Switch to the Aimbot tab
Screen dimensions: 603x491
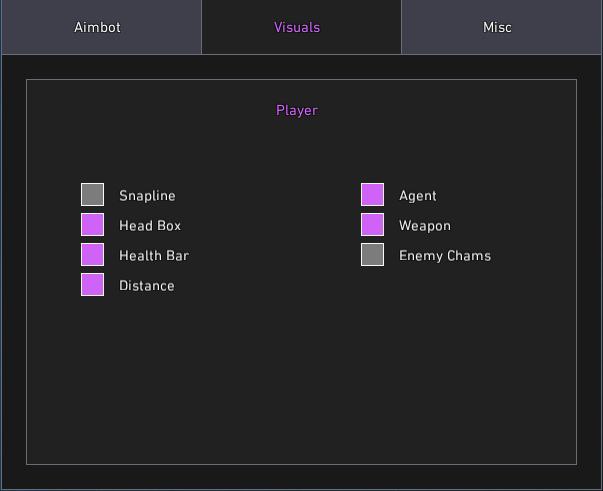(x=101, y=27)
